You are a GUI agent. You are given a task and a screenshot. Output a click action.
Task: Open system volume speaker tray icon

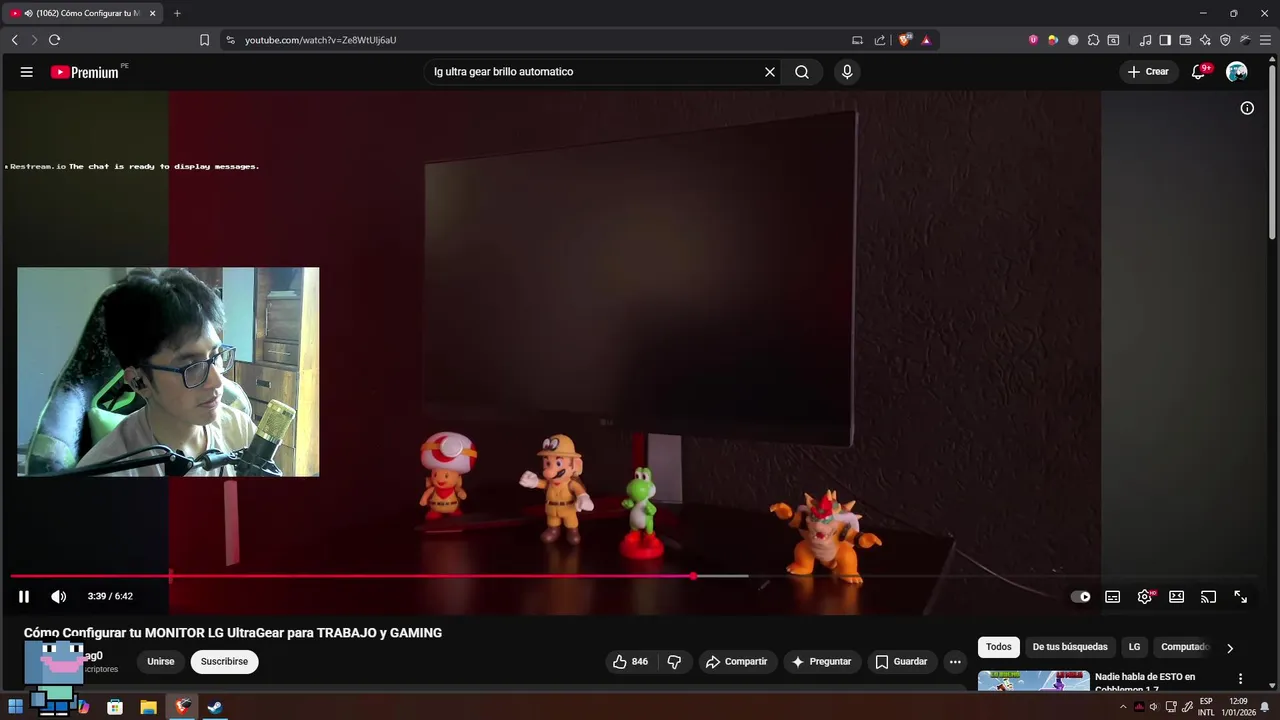pos(1154,707)
